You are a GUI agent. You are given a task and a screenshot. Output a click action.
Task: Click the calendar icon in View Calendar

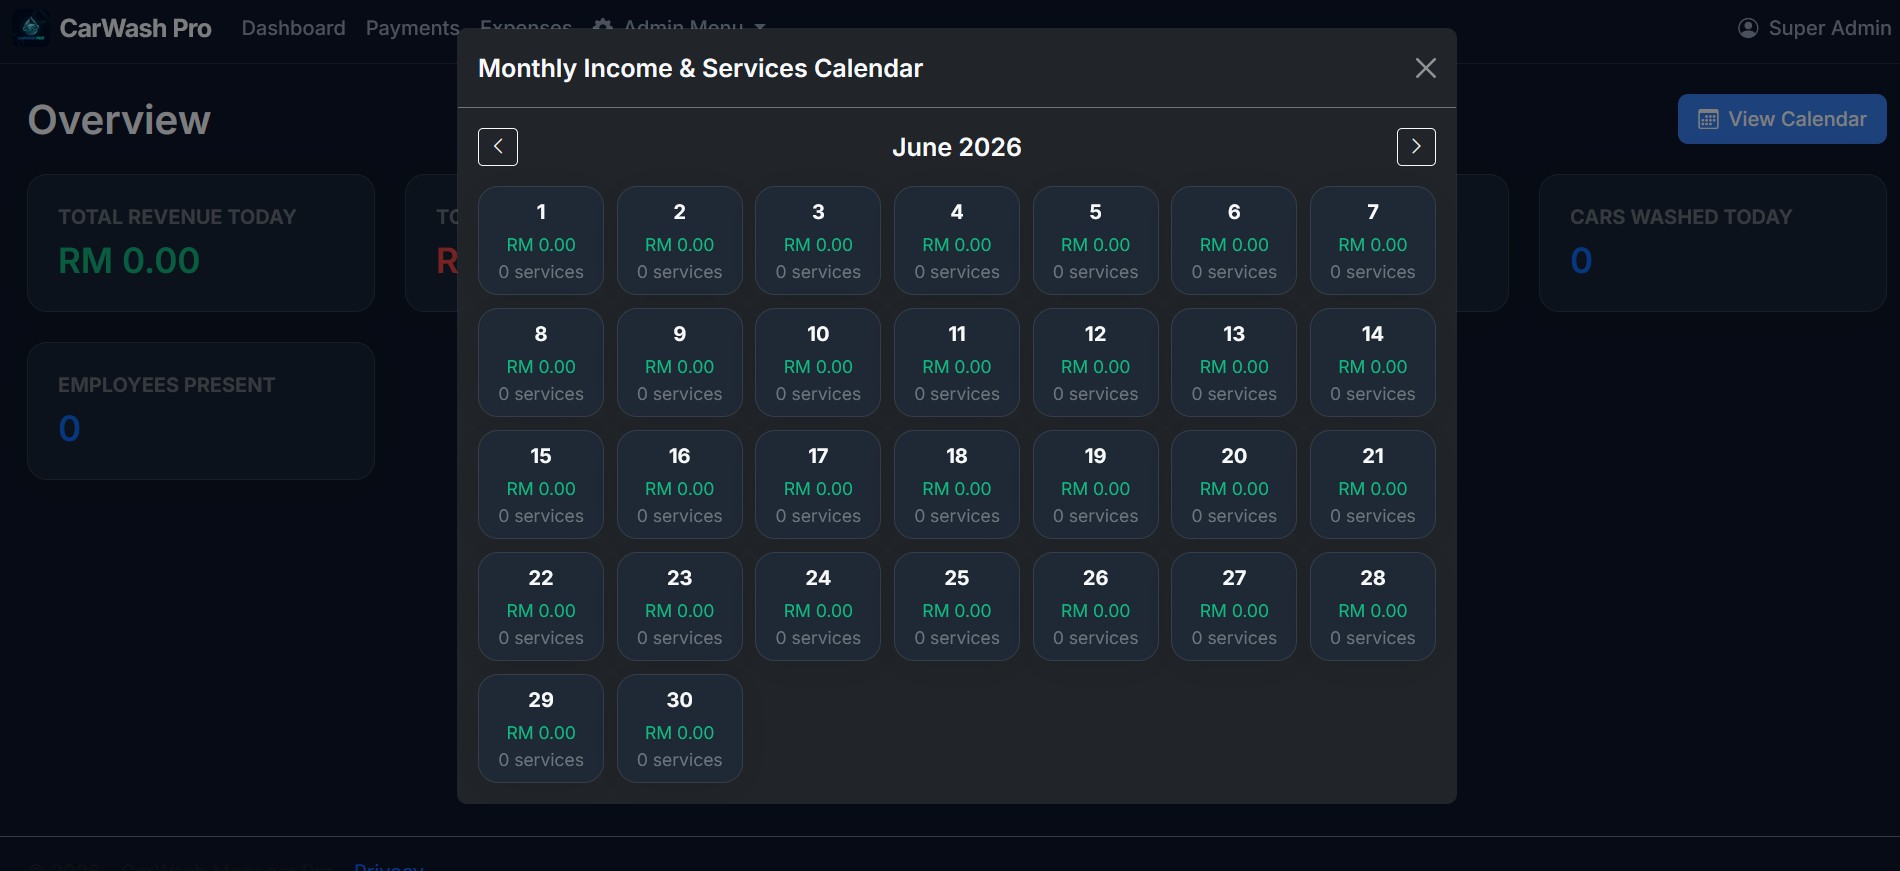pos(1709,119)
